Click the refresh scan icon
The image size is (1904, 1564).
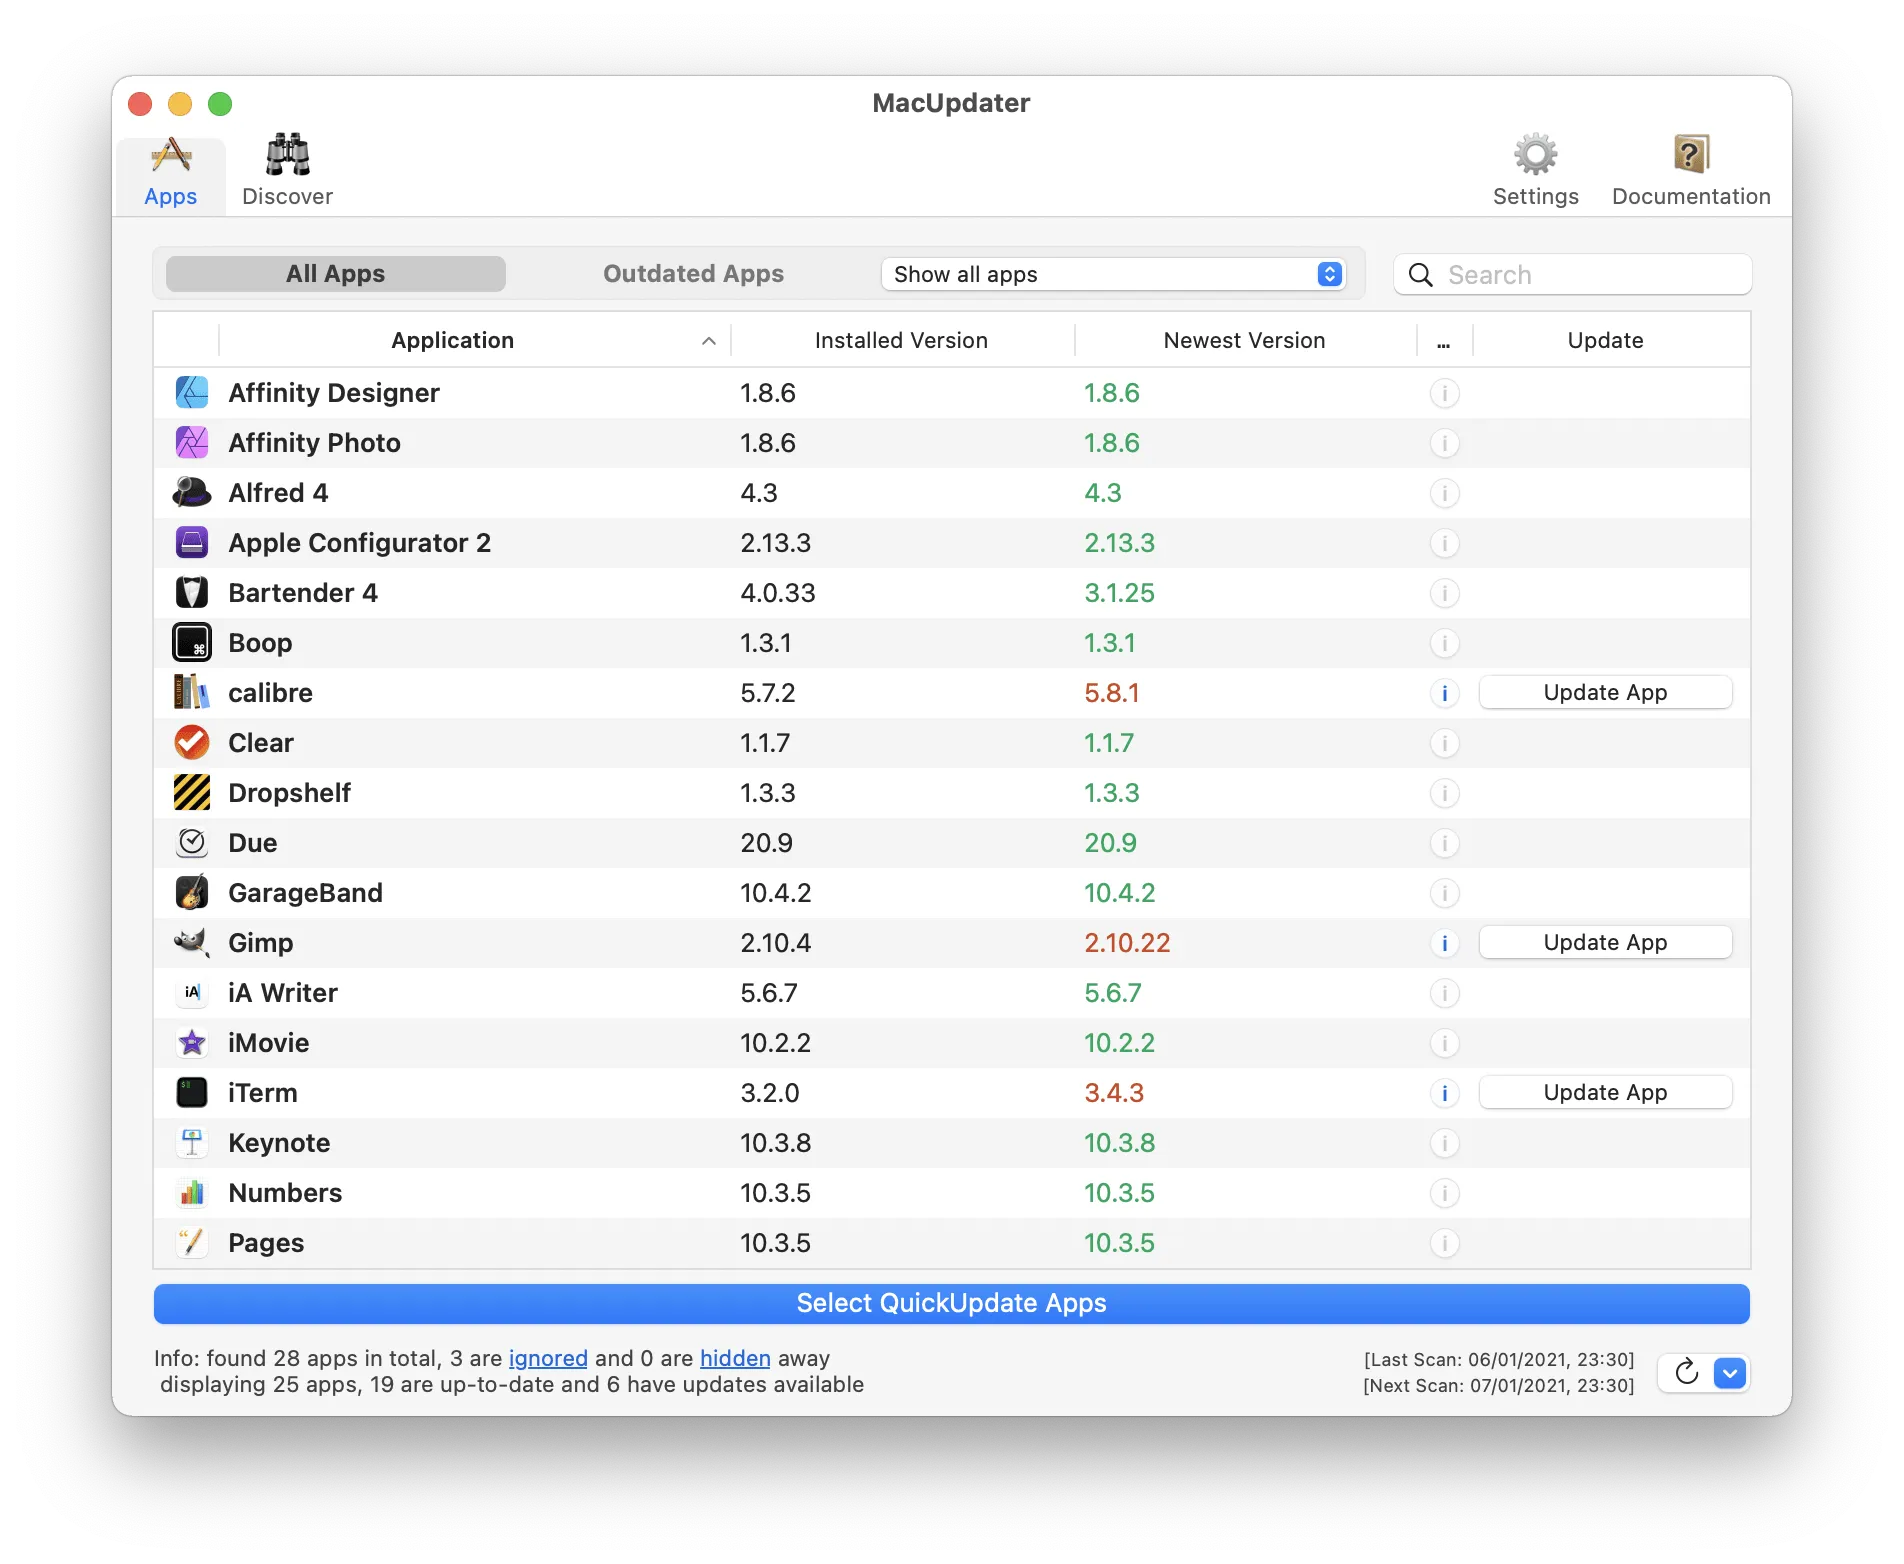[x=1686, y=1373]
